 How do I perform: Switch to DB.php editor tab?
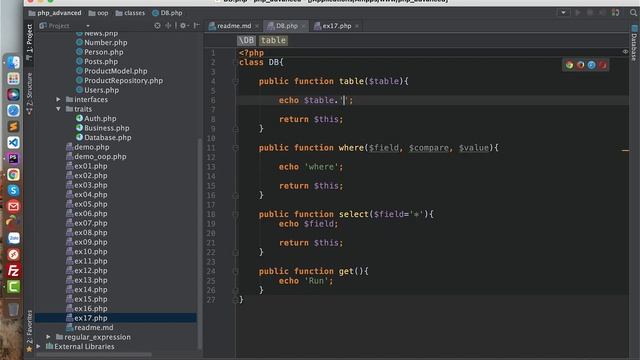point(286,26)
